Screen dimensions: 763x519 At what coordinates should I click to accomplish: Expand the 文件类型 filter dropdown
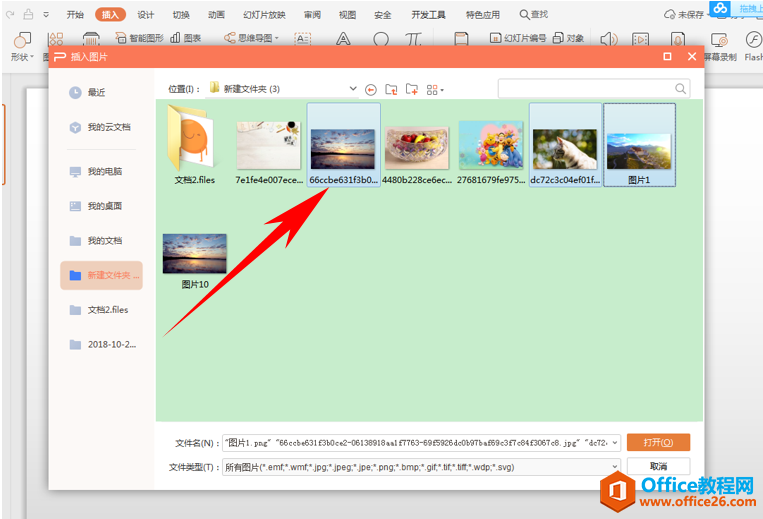tap(615, 467)
